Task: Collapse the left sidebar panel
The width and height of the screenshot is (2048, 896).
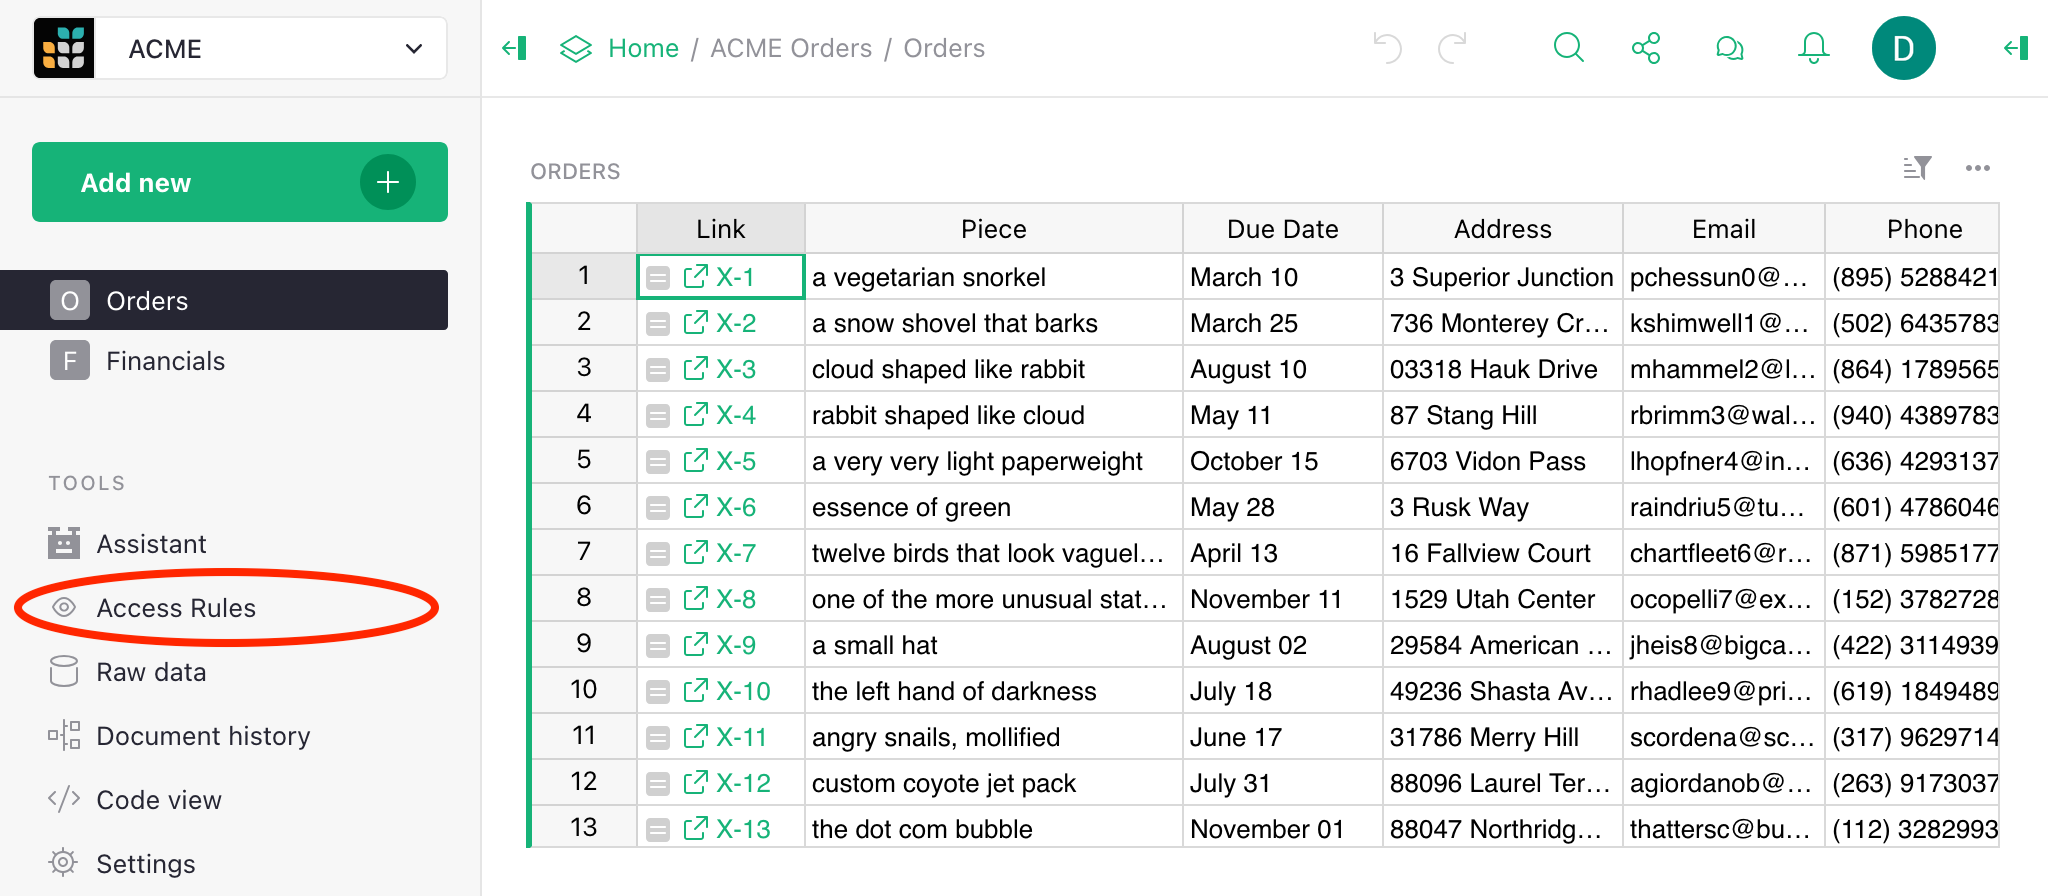Action: 514,48
